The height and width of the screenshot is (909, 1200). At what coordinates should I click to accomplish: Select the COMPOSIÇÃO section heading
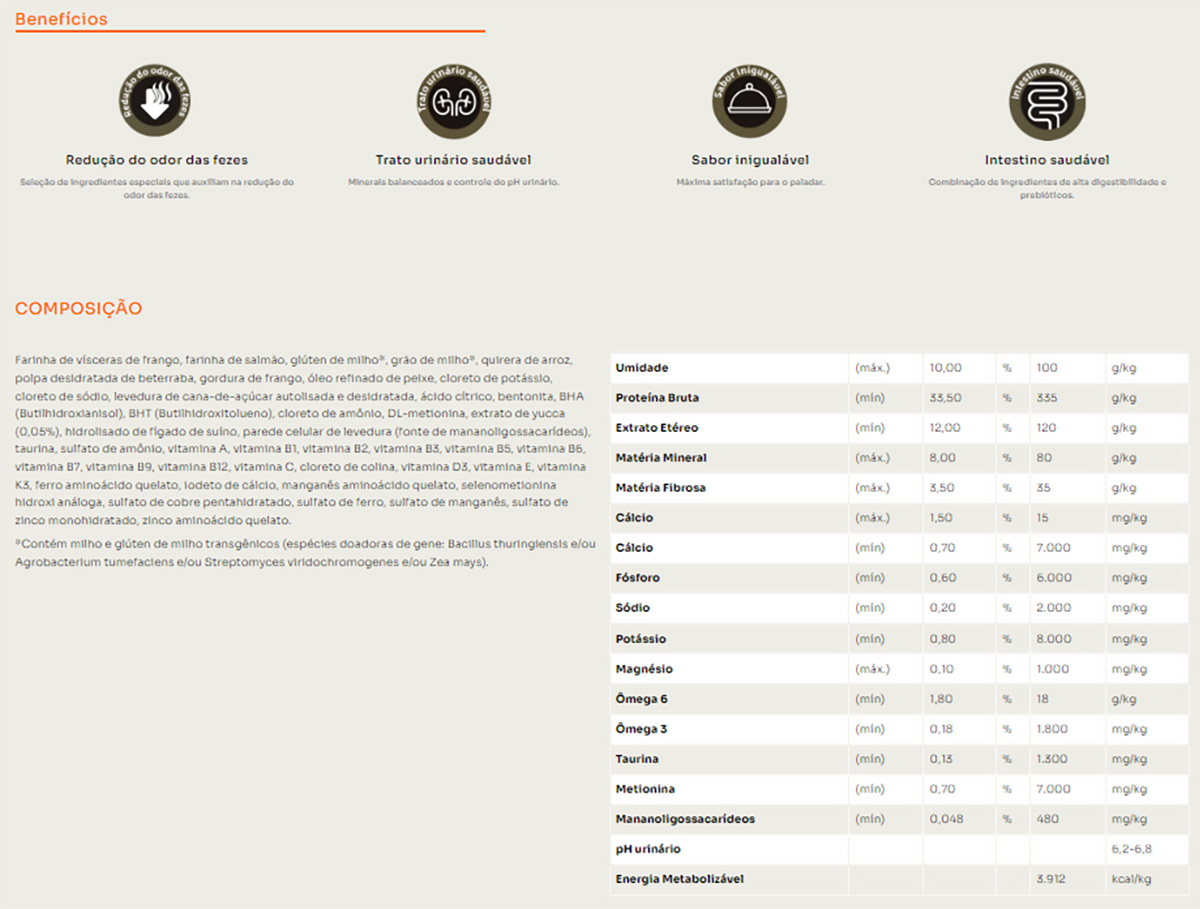[x=78, y=308]
